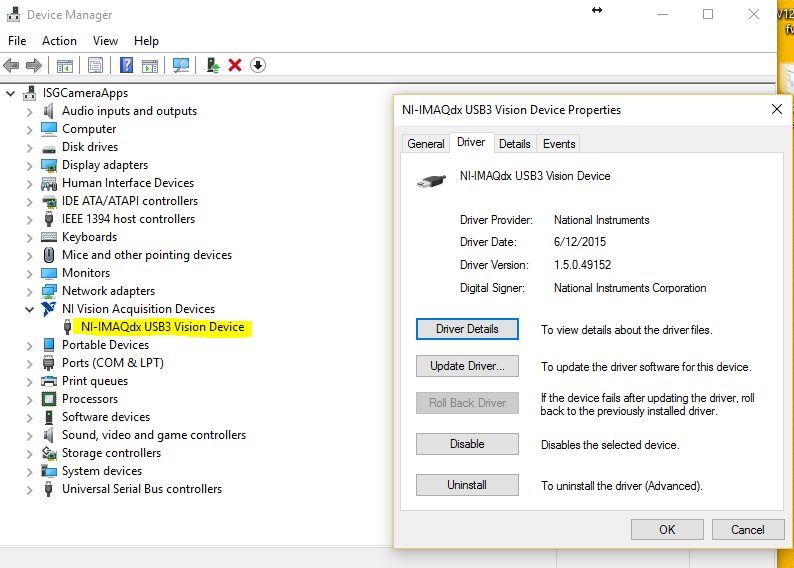This screenshot has width=794, height=568.
Task: Click the USB plug icon in Properties dialog
Action: tap(431, 180)
